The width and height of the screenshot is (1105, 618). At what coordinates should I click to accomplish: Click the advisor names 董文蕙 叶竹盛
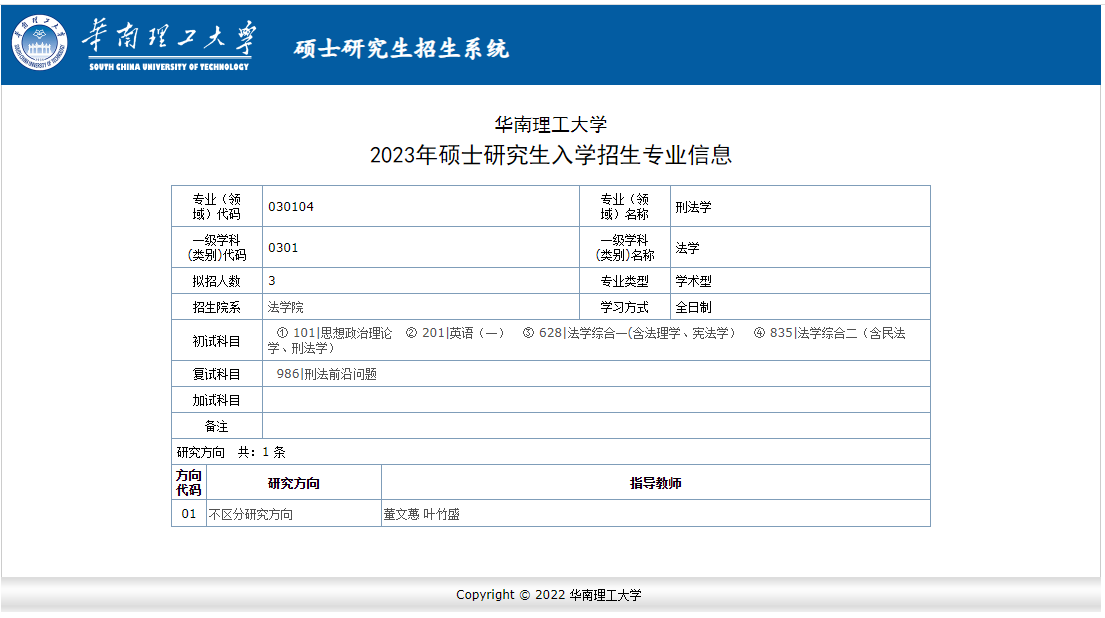click(x=421, y=514)
